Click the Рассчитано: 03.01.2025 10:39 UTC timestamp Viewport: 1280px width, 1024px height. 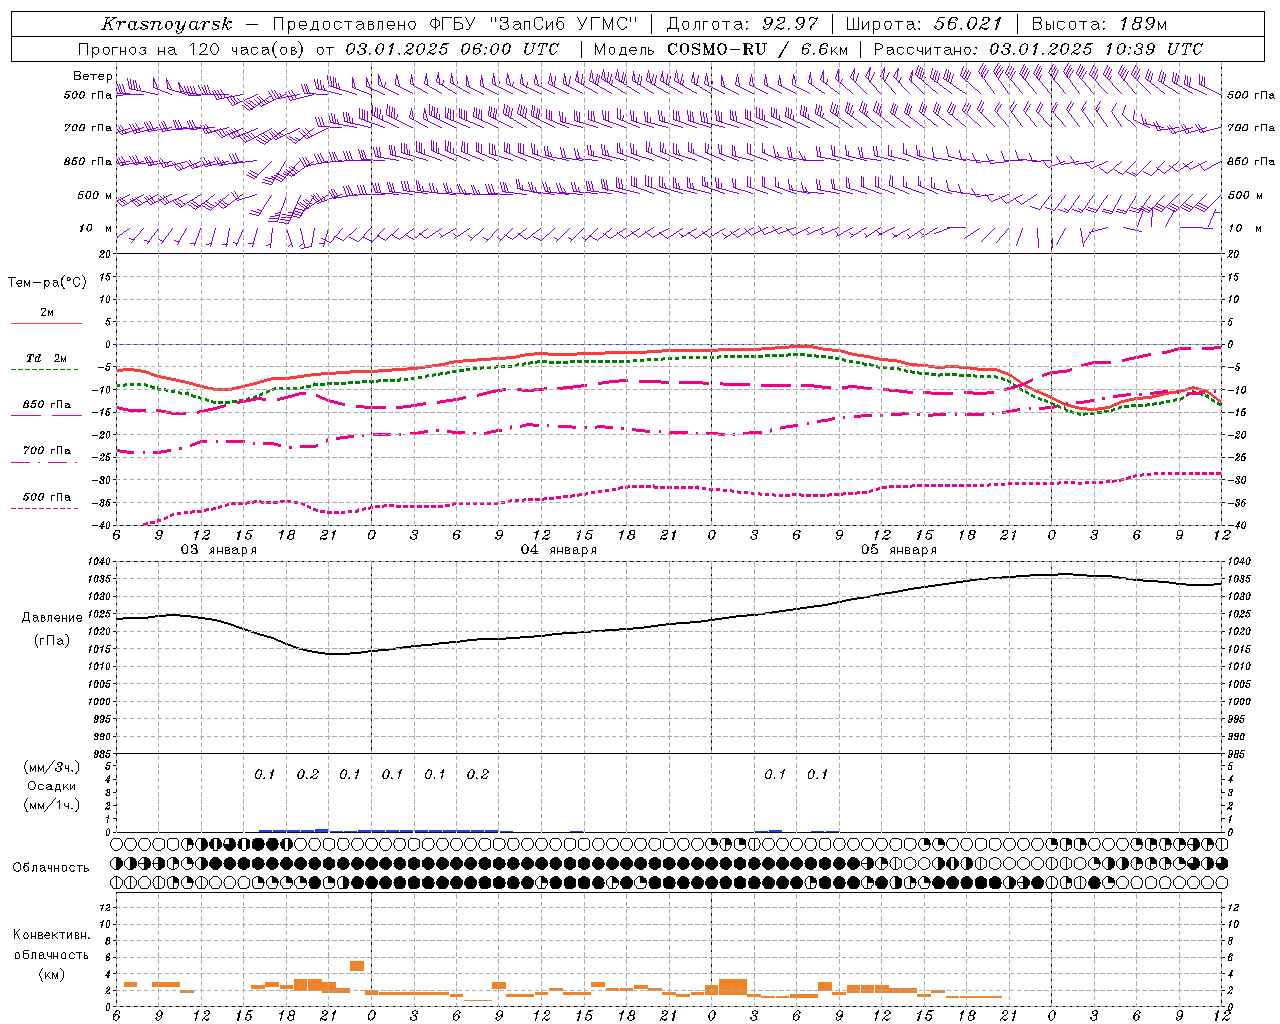coord(1038,49)
